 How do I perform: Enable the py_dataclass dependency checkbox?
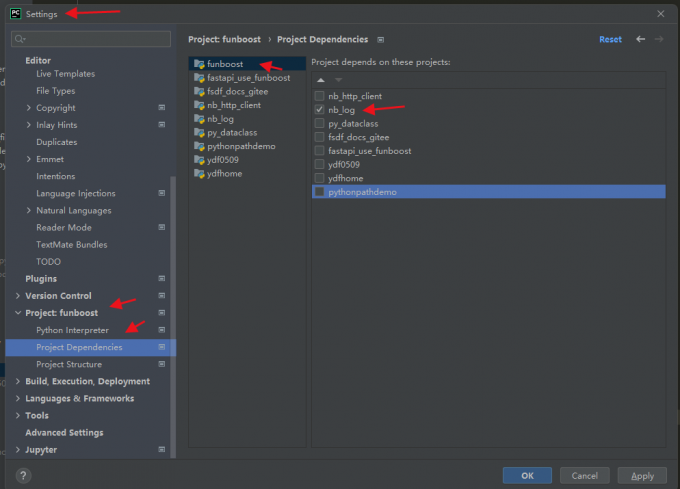pos(320,124)
